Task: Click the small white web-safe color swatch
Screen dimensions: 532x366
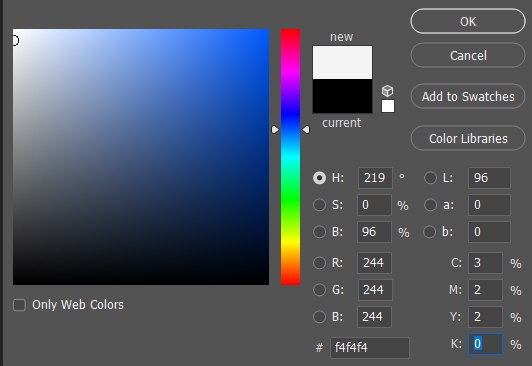Action: tap(388, 106)
